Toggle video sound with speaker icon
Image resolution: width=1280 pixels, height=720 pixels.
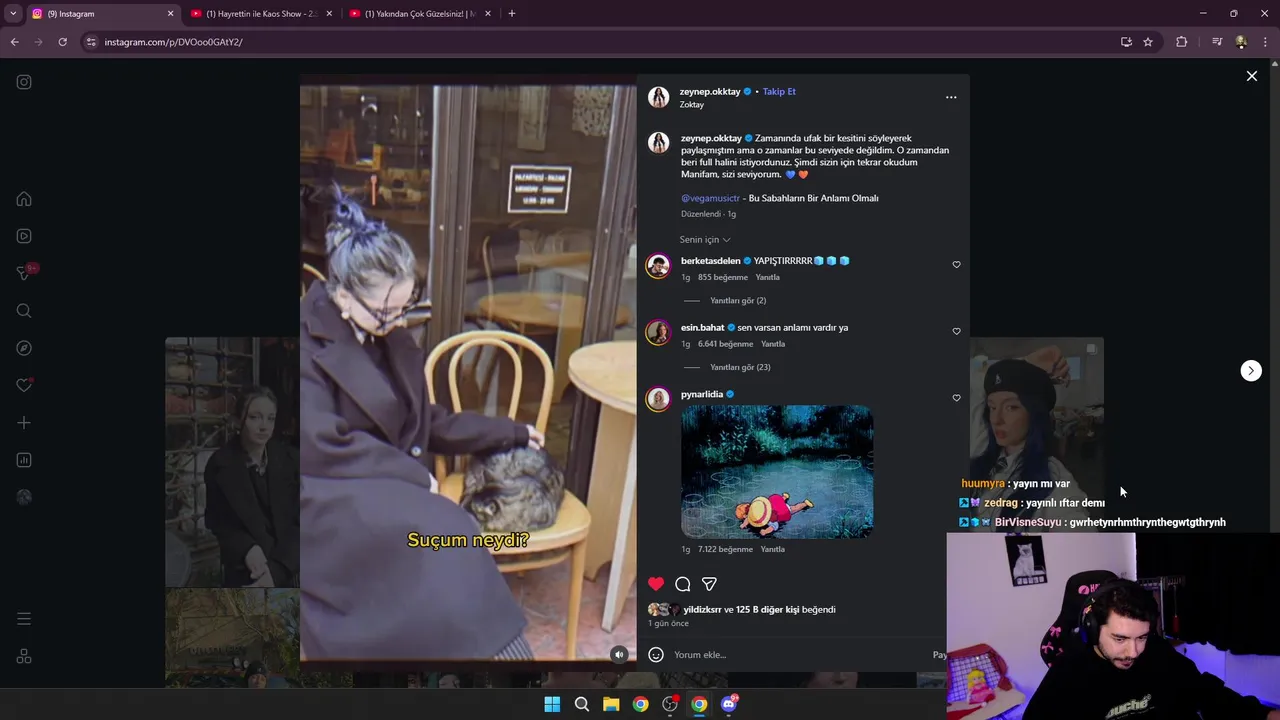coord(619,654)
